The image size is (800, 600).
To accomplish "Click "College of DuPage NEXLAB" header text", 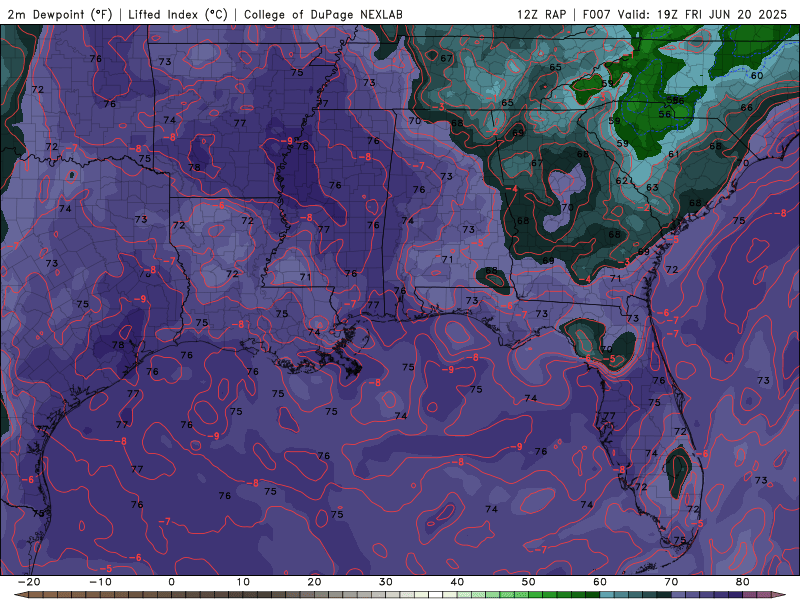I will click(323, 14).
